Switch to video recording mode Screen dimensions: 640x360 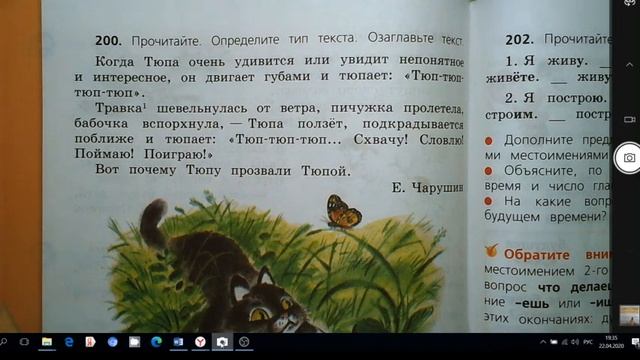(x=629, y=119)
